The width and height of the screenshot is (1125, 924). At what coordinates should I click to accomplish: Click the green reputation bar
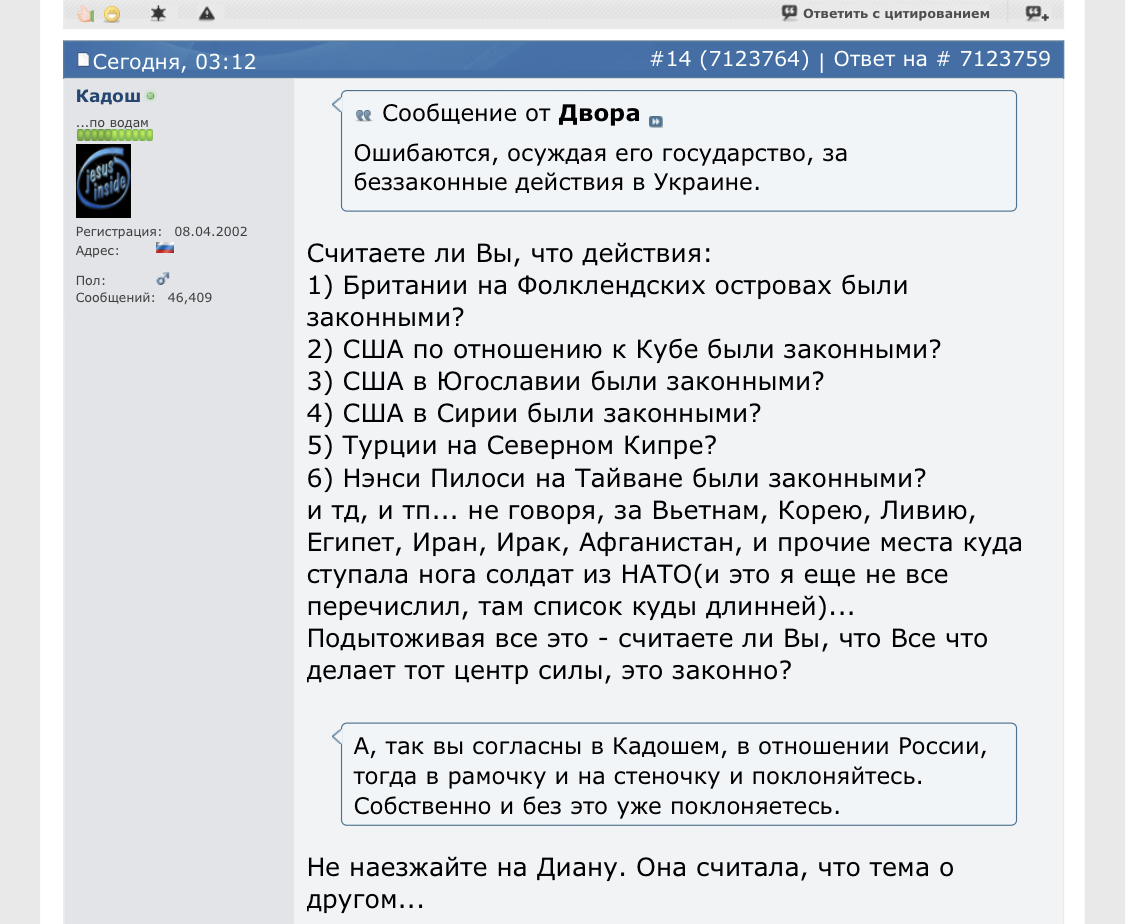114,134
